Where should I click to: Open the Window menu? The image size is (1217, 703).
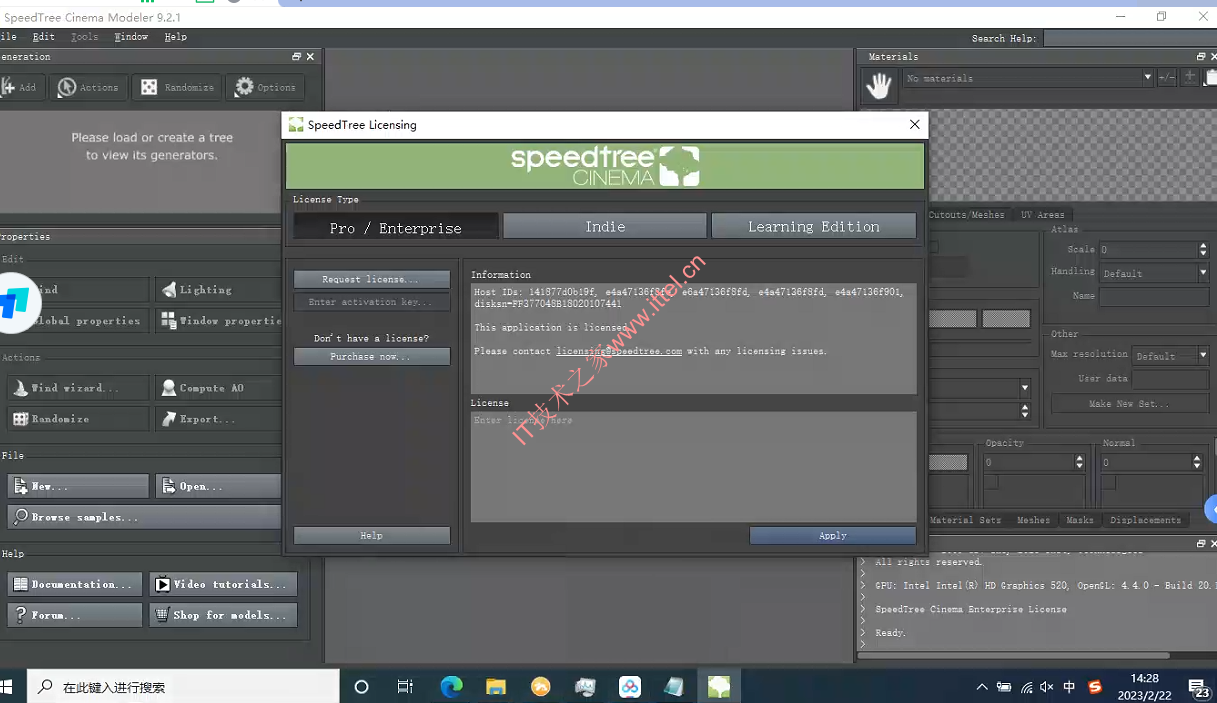pos(131,37)
